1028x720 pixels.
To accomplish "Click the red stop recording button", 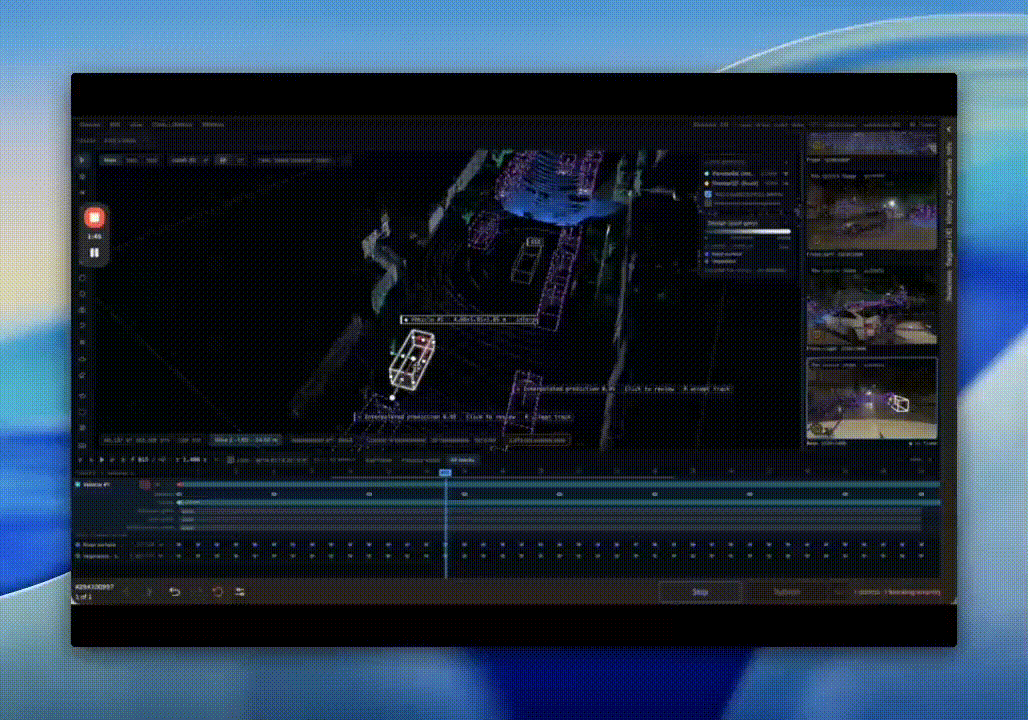I will (x=94, y=218).
